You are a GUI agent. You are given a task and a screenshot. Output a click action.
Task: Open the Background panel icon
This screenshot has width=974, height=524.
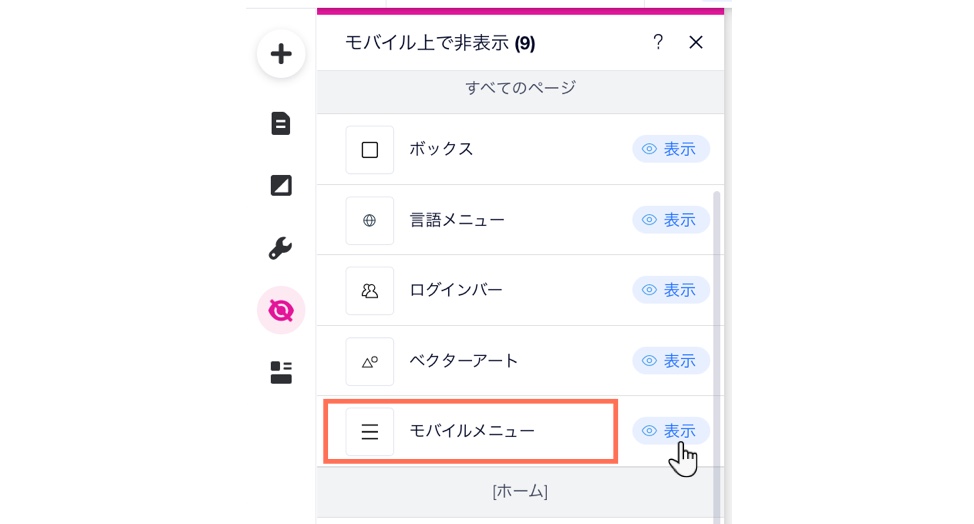(281, 186)
